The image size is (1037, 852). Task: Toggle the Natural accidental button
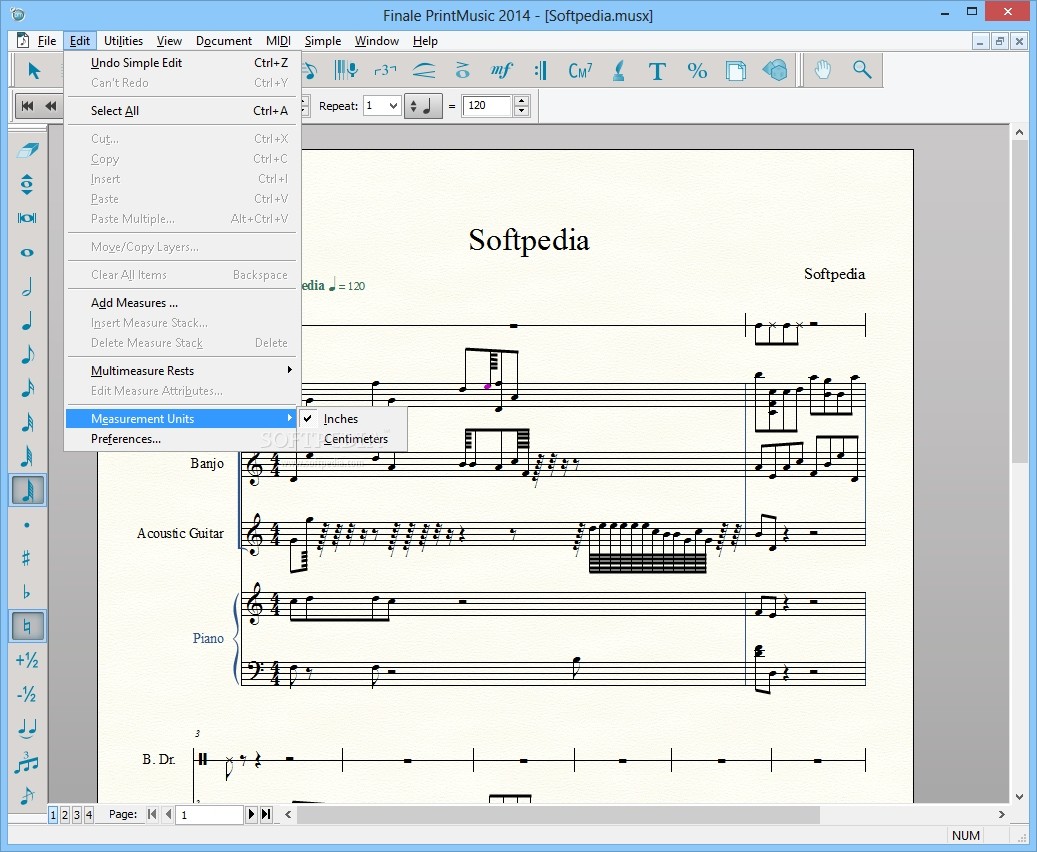[27, 626]
